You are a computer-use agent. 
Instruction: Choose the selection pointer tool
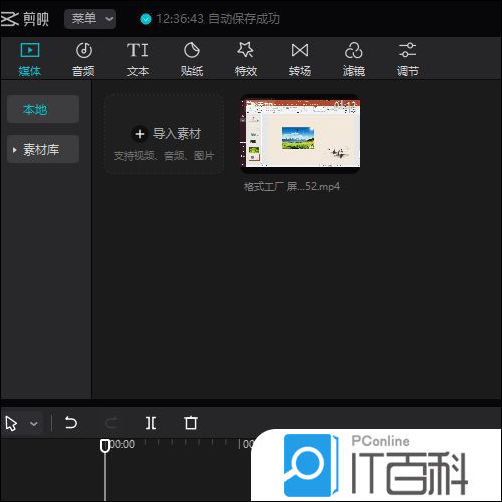pyautogui.click(x=11, y=424)
